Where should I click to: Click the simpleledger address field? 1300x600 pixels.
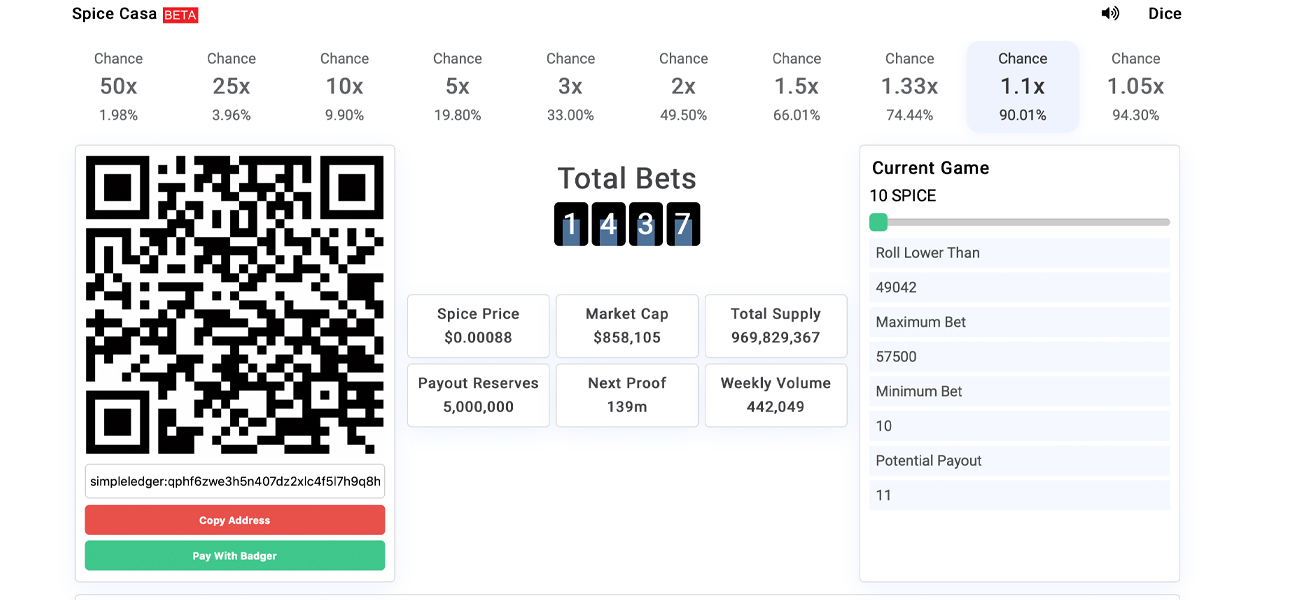(235, 481)
